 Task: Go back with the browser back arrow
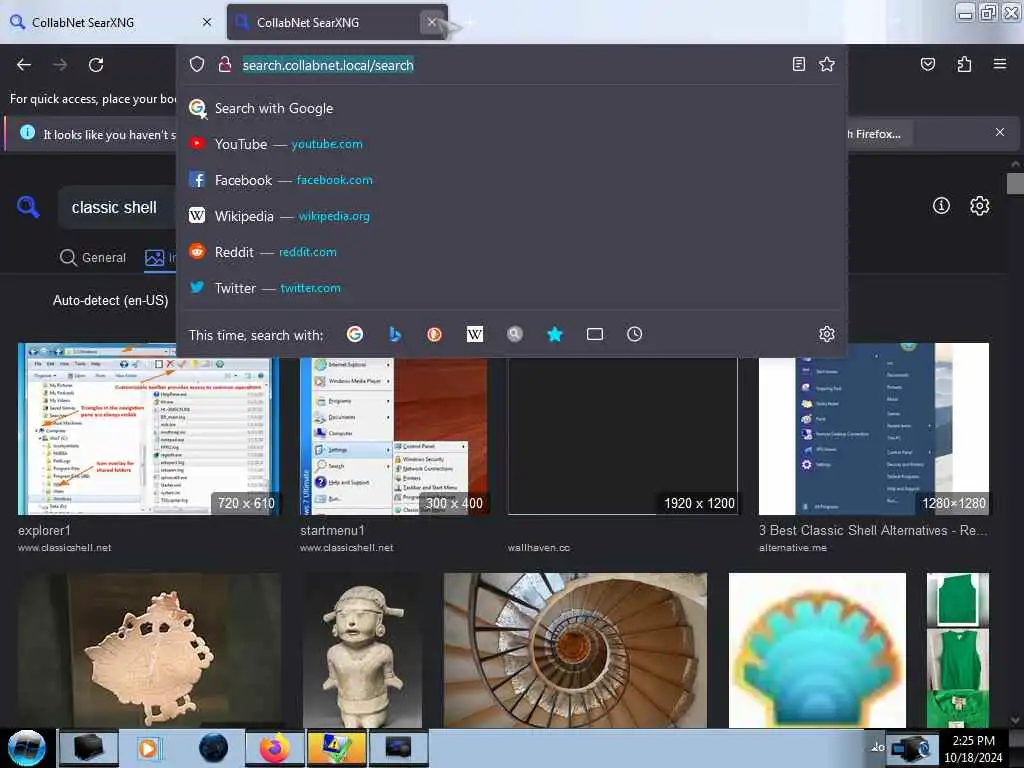24,65
